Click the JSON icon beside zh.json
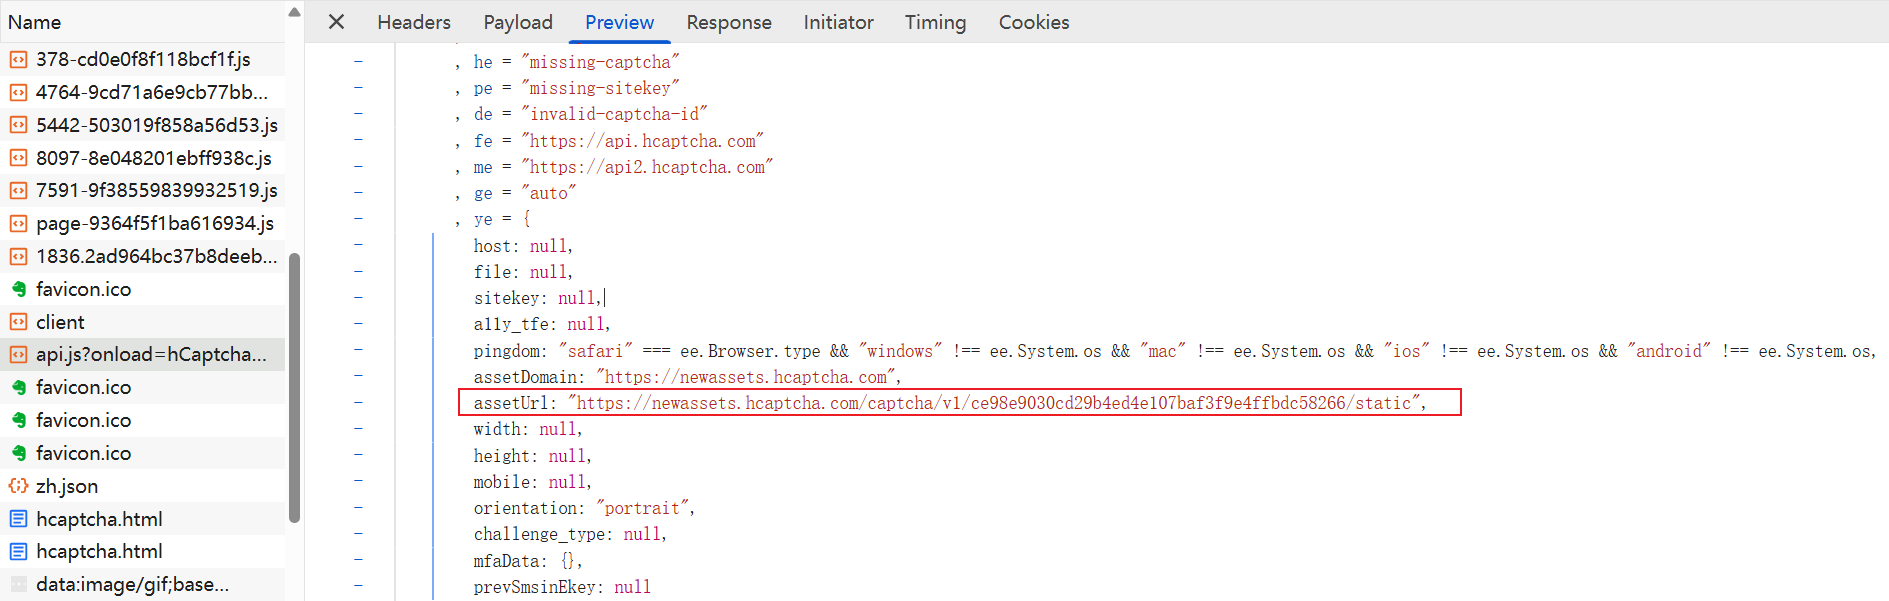This screenshot has width=1889, height=601. 18,486
